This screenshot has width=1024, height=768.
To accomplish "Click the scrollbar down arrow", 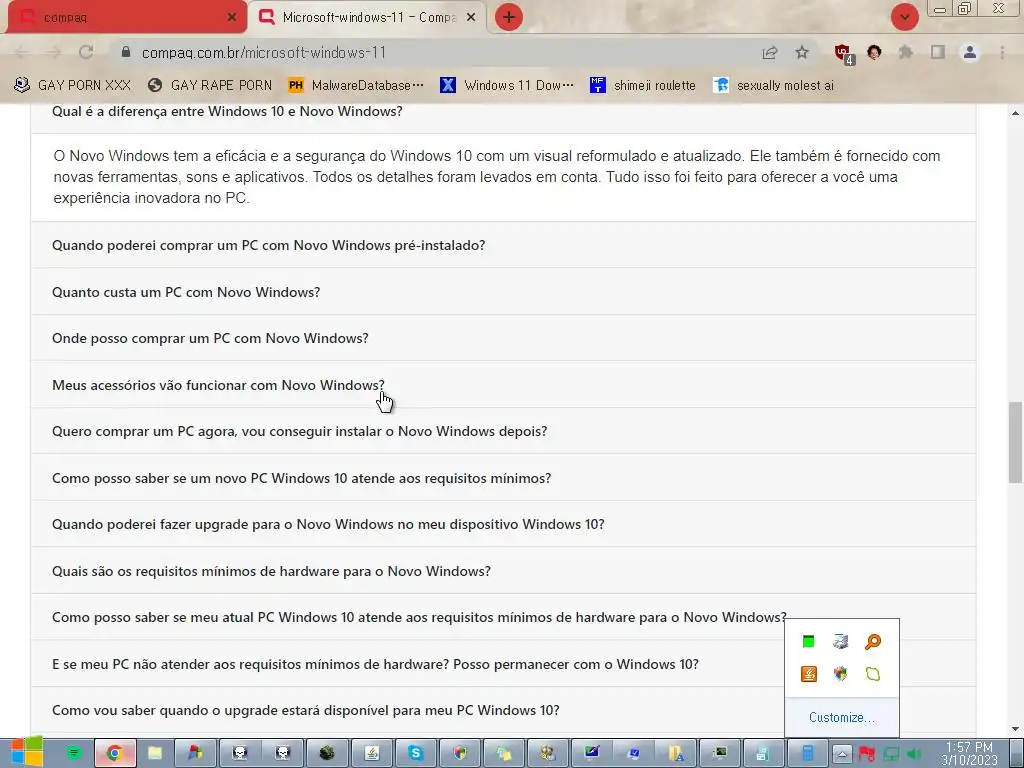I will tap(1015, 729).
